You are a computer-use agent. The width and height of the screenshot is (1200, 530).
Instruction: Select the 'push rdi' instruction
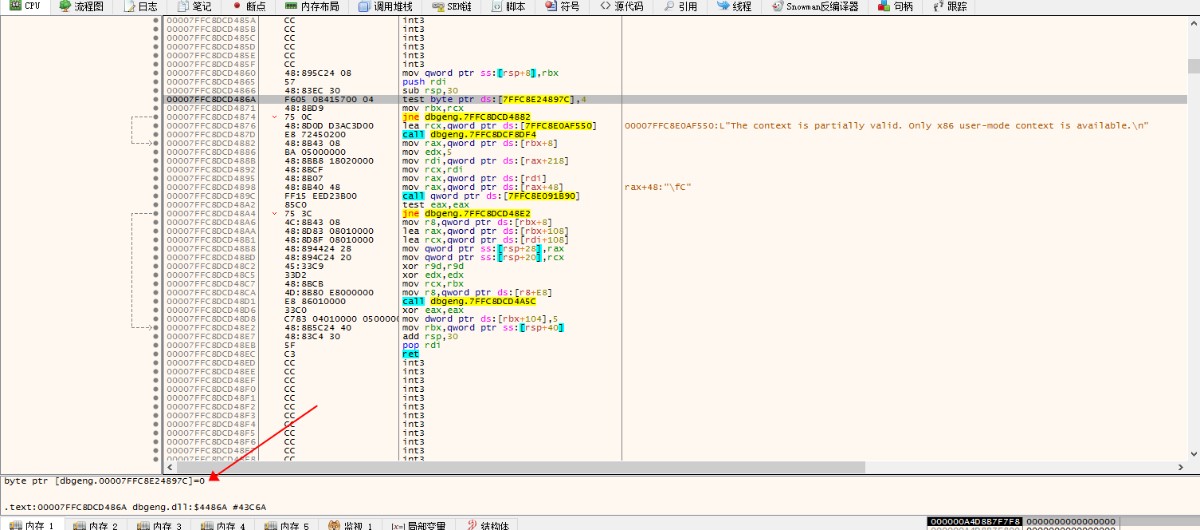point(423,82)
